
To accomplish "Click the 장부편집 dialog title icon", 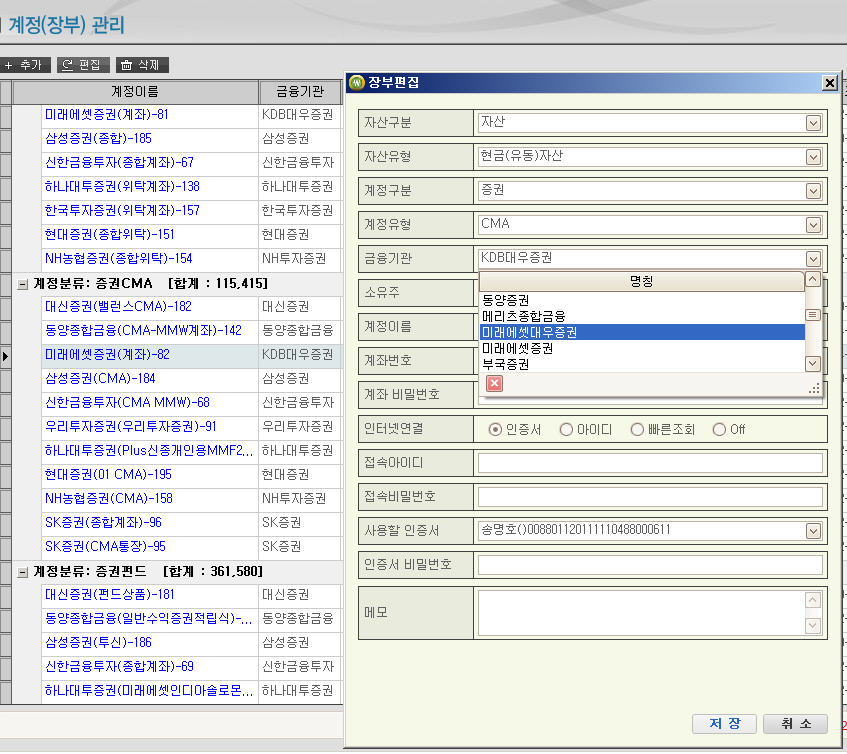I will pos(357,83).
